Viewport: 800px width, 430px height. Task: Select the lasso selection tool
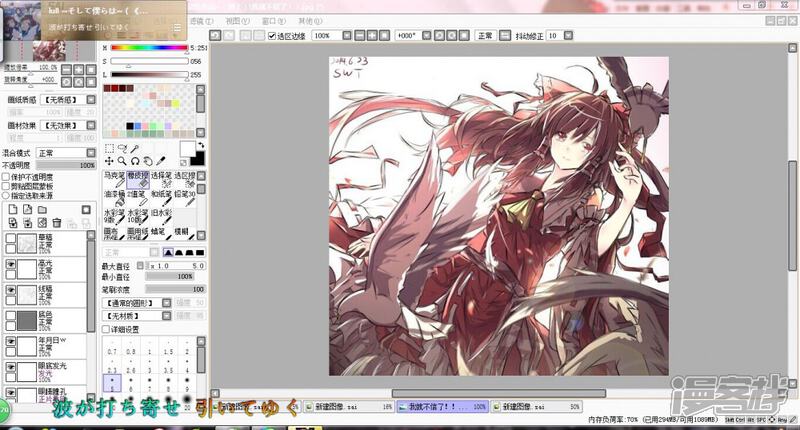click(122, 148)
